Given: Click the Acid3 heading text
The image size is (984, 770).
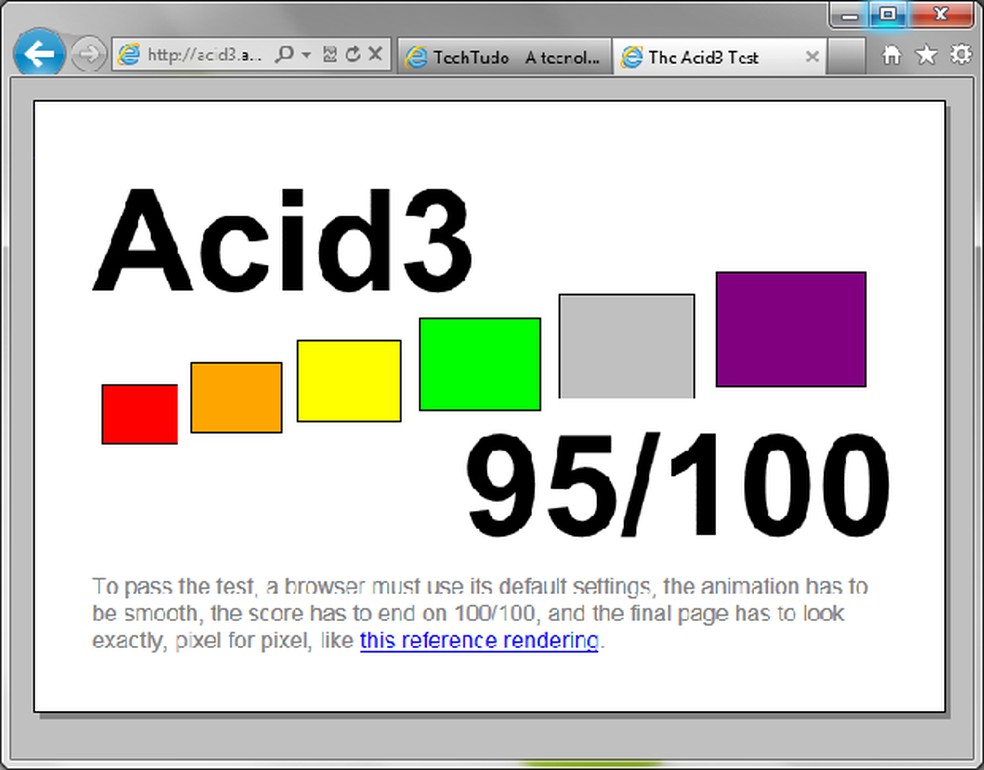Looking at the screenshot, I should pyautogui.click(x=282, y=242).
